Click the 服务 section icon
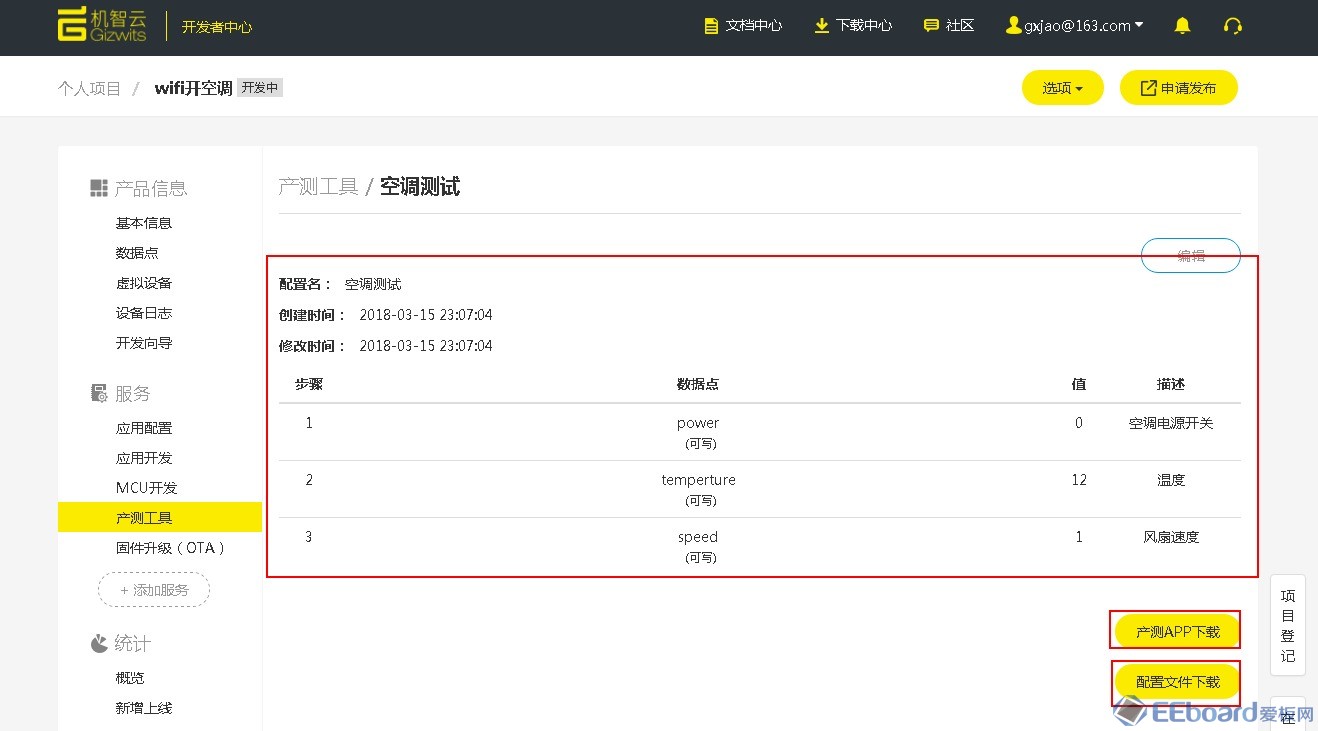Image resolution: width=1318 pixels, height=731 pixels. 99,393
